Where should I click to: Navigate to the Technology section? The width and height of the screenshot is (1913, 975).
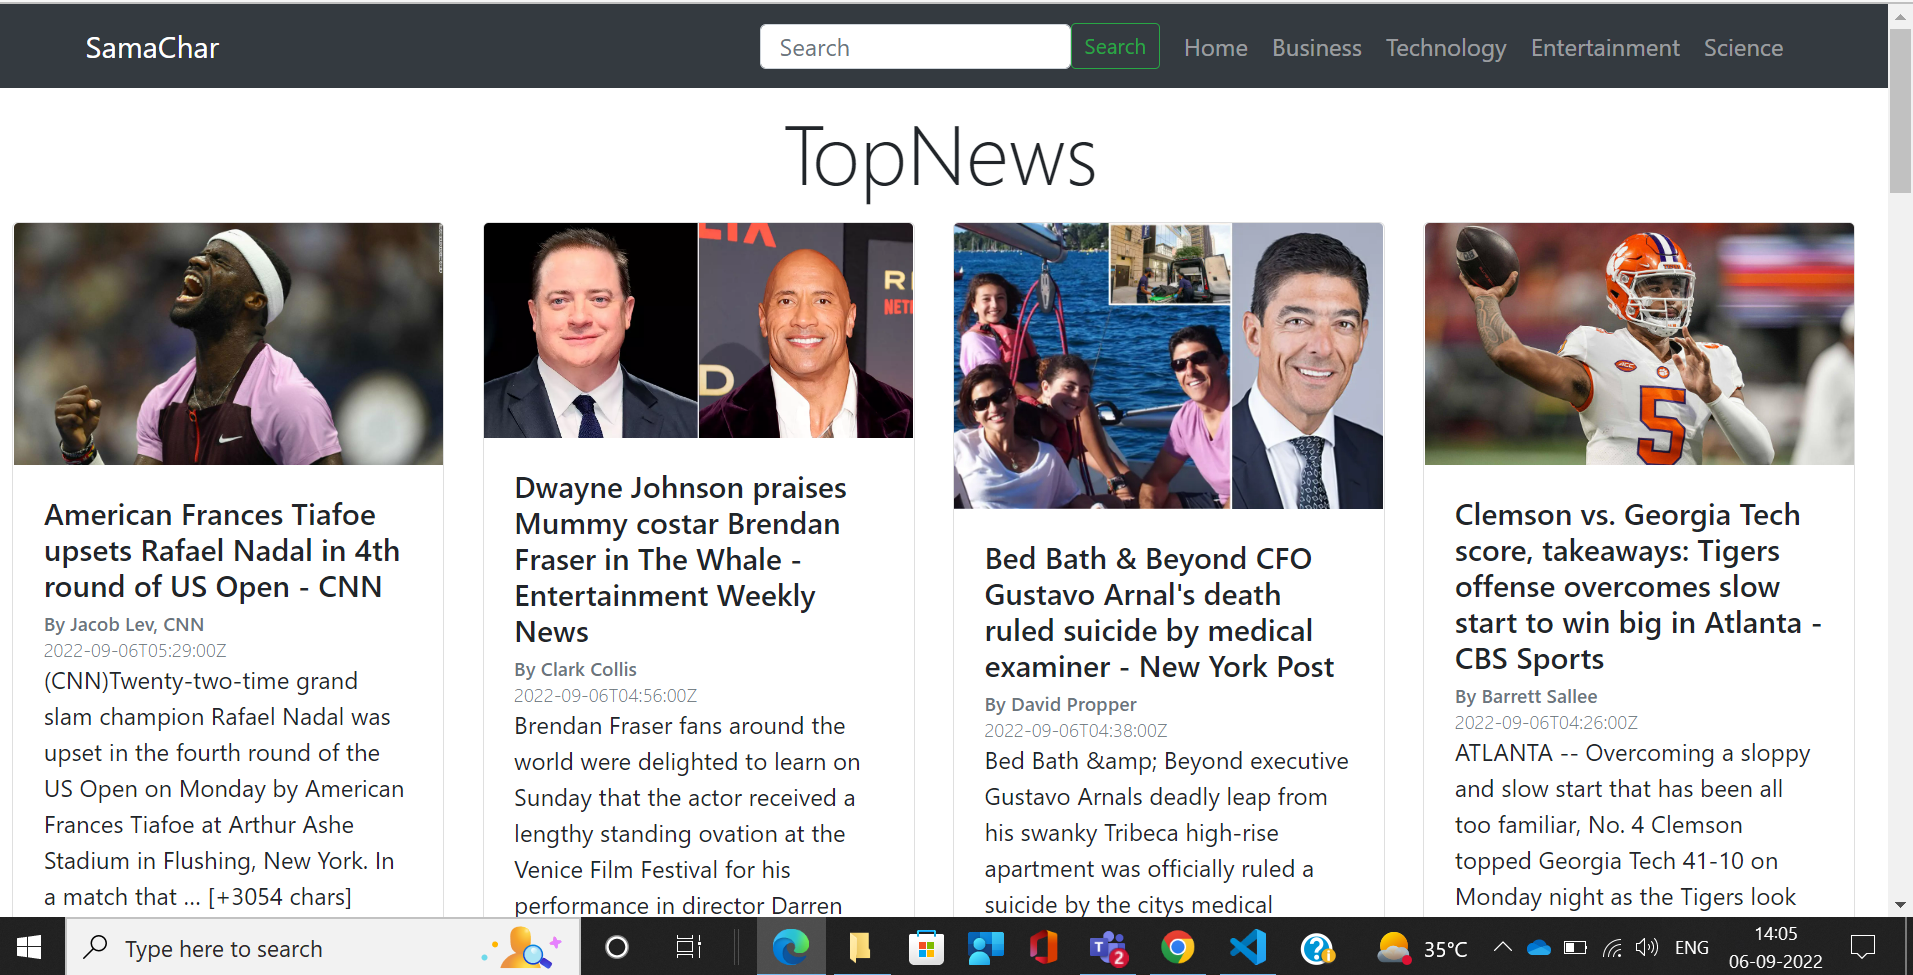tap(1446, 47)
